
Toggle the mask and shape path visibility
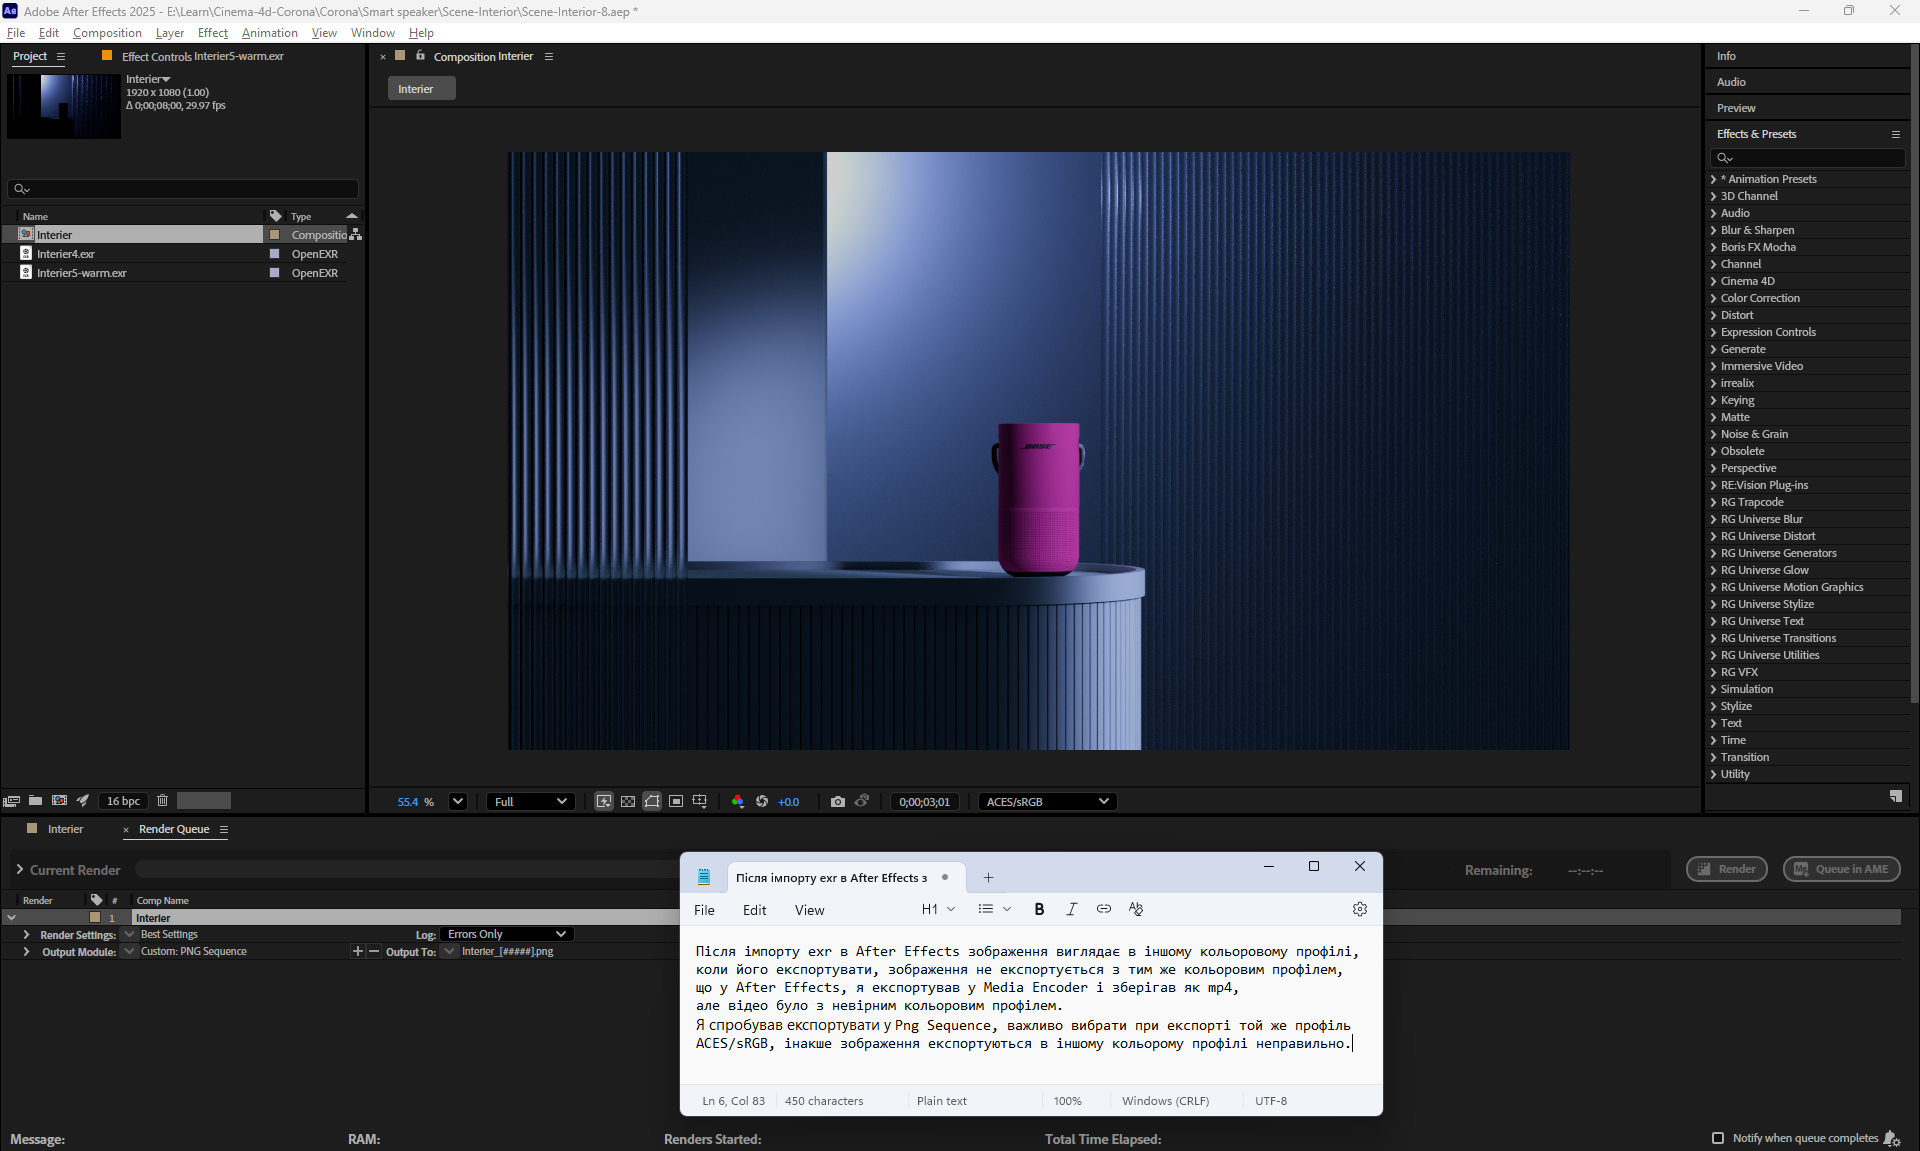click(652, 802)
